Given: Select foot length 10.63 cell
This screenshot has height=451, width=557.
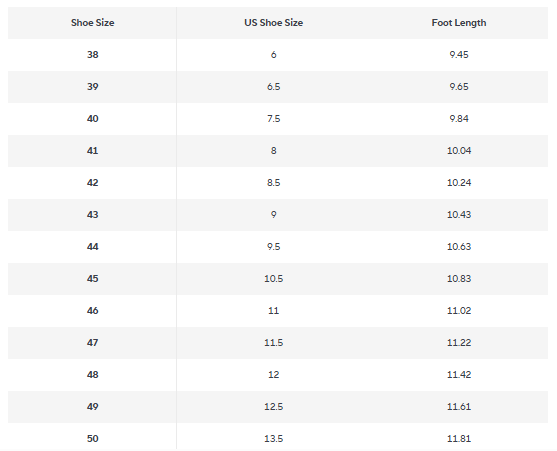Looking at the screenshot, I should click(x=459, y=247).
